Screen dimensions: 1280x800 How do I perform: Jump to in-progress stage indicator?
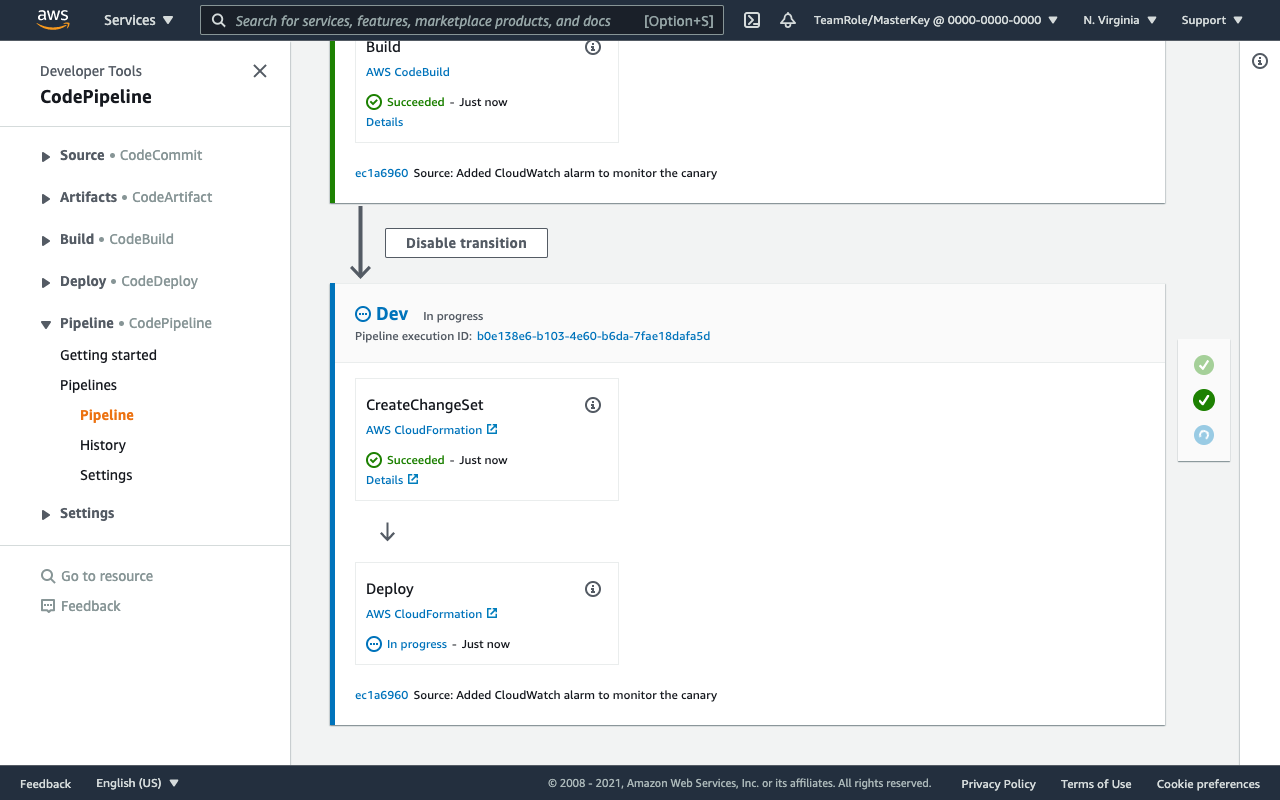click(1204, 435)
